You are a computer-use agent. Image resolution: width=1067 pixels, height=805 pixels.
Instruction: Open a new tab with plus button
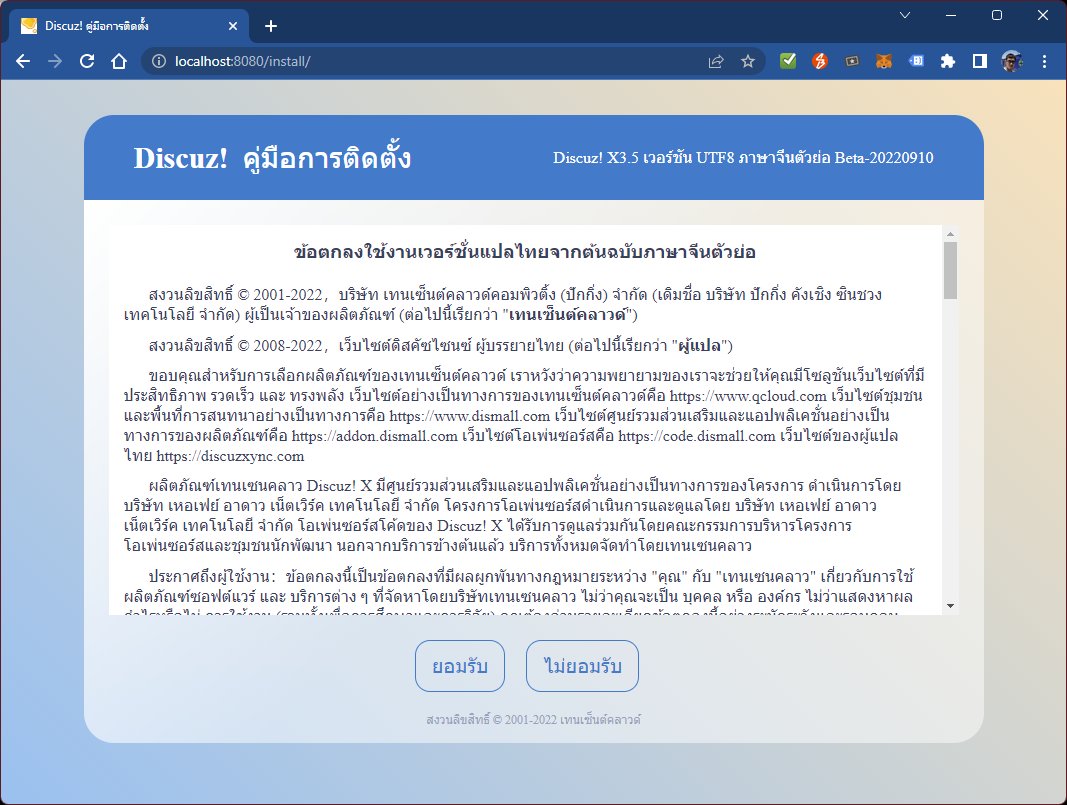tap(271, 26)
